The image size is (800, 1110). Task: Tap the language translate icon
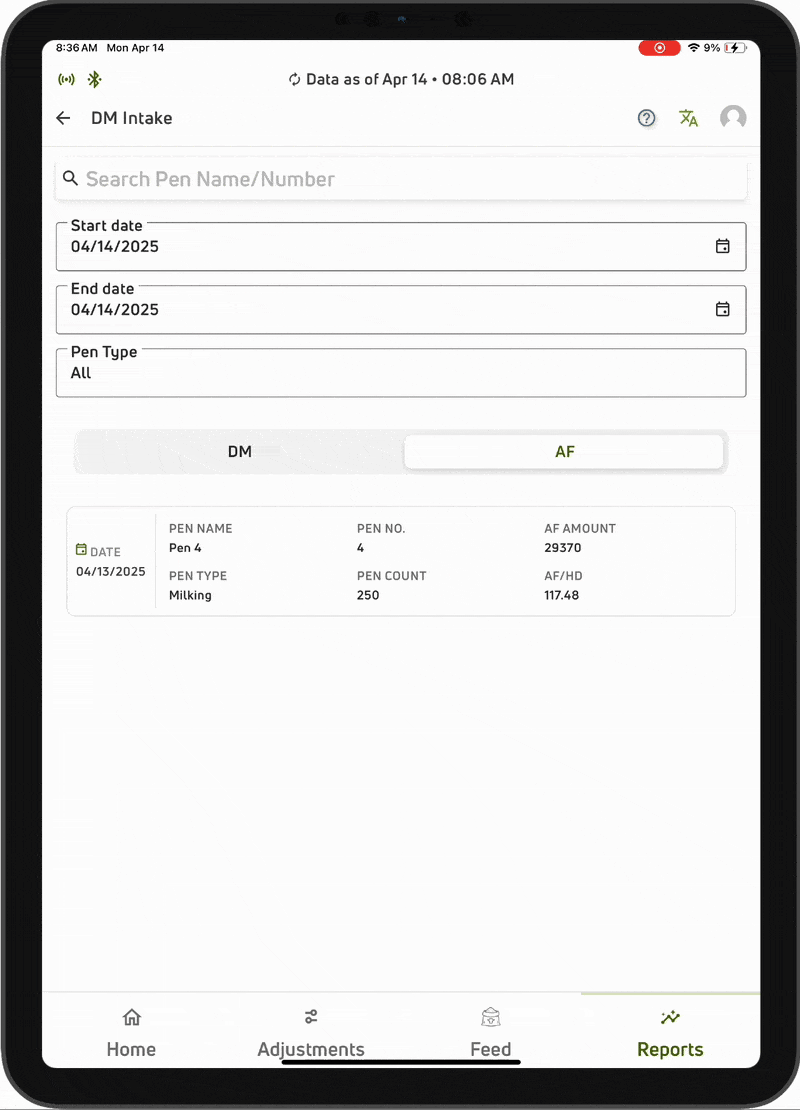coord(689,118)
